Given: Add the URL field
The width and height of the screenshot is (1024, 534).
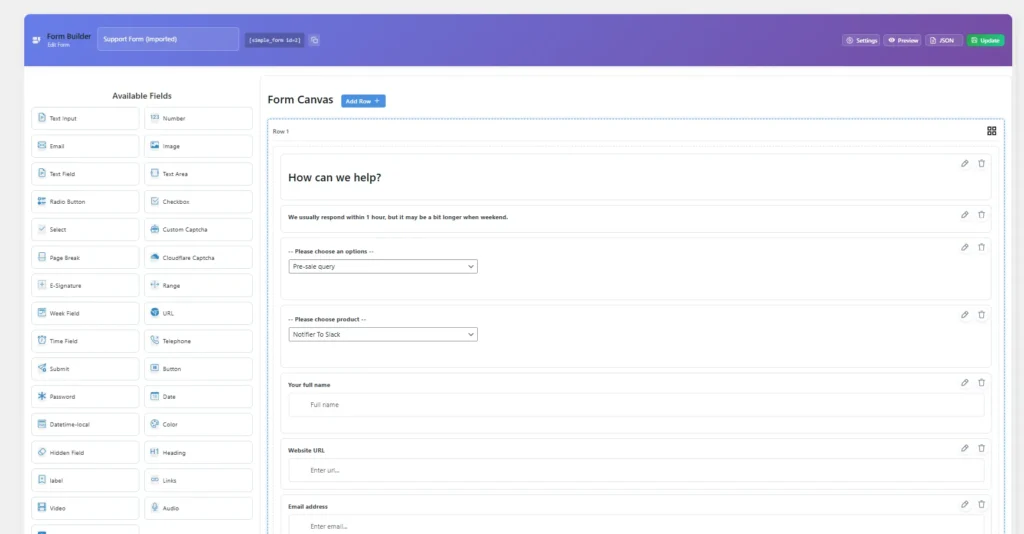Looking at the screenshot, I should pyautogui.click(x=199, y=313).
